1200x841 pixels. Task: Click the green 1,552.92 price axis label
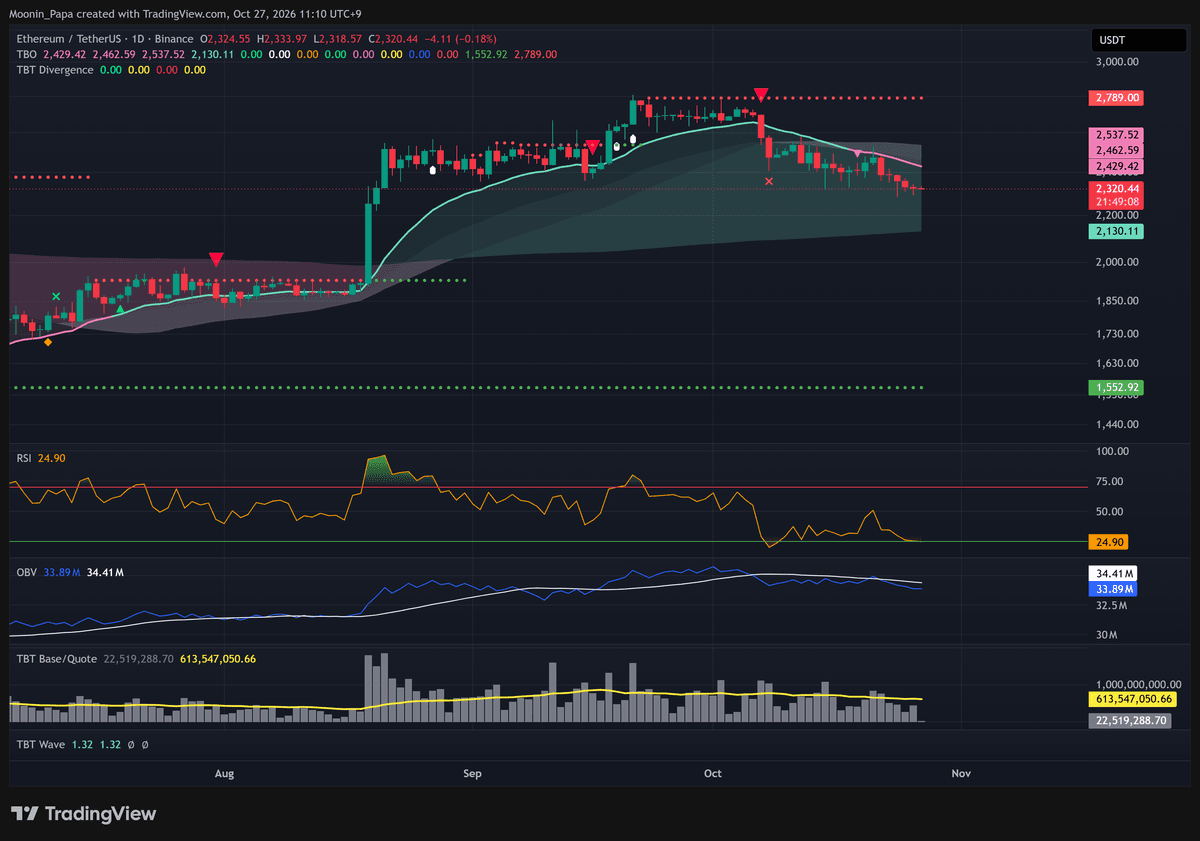click(1116, 387)
